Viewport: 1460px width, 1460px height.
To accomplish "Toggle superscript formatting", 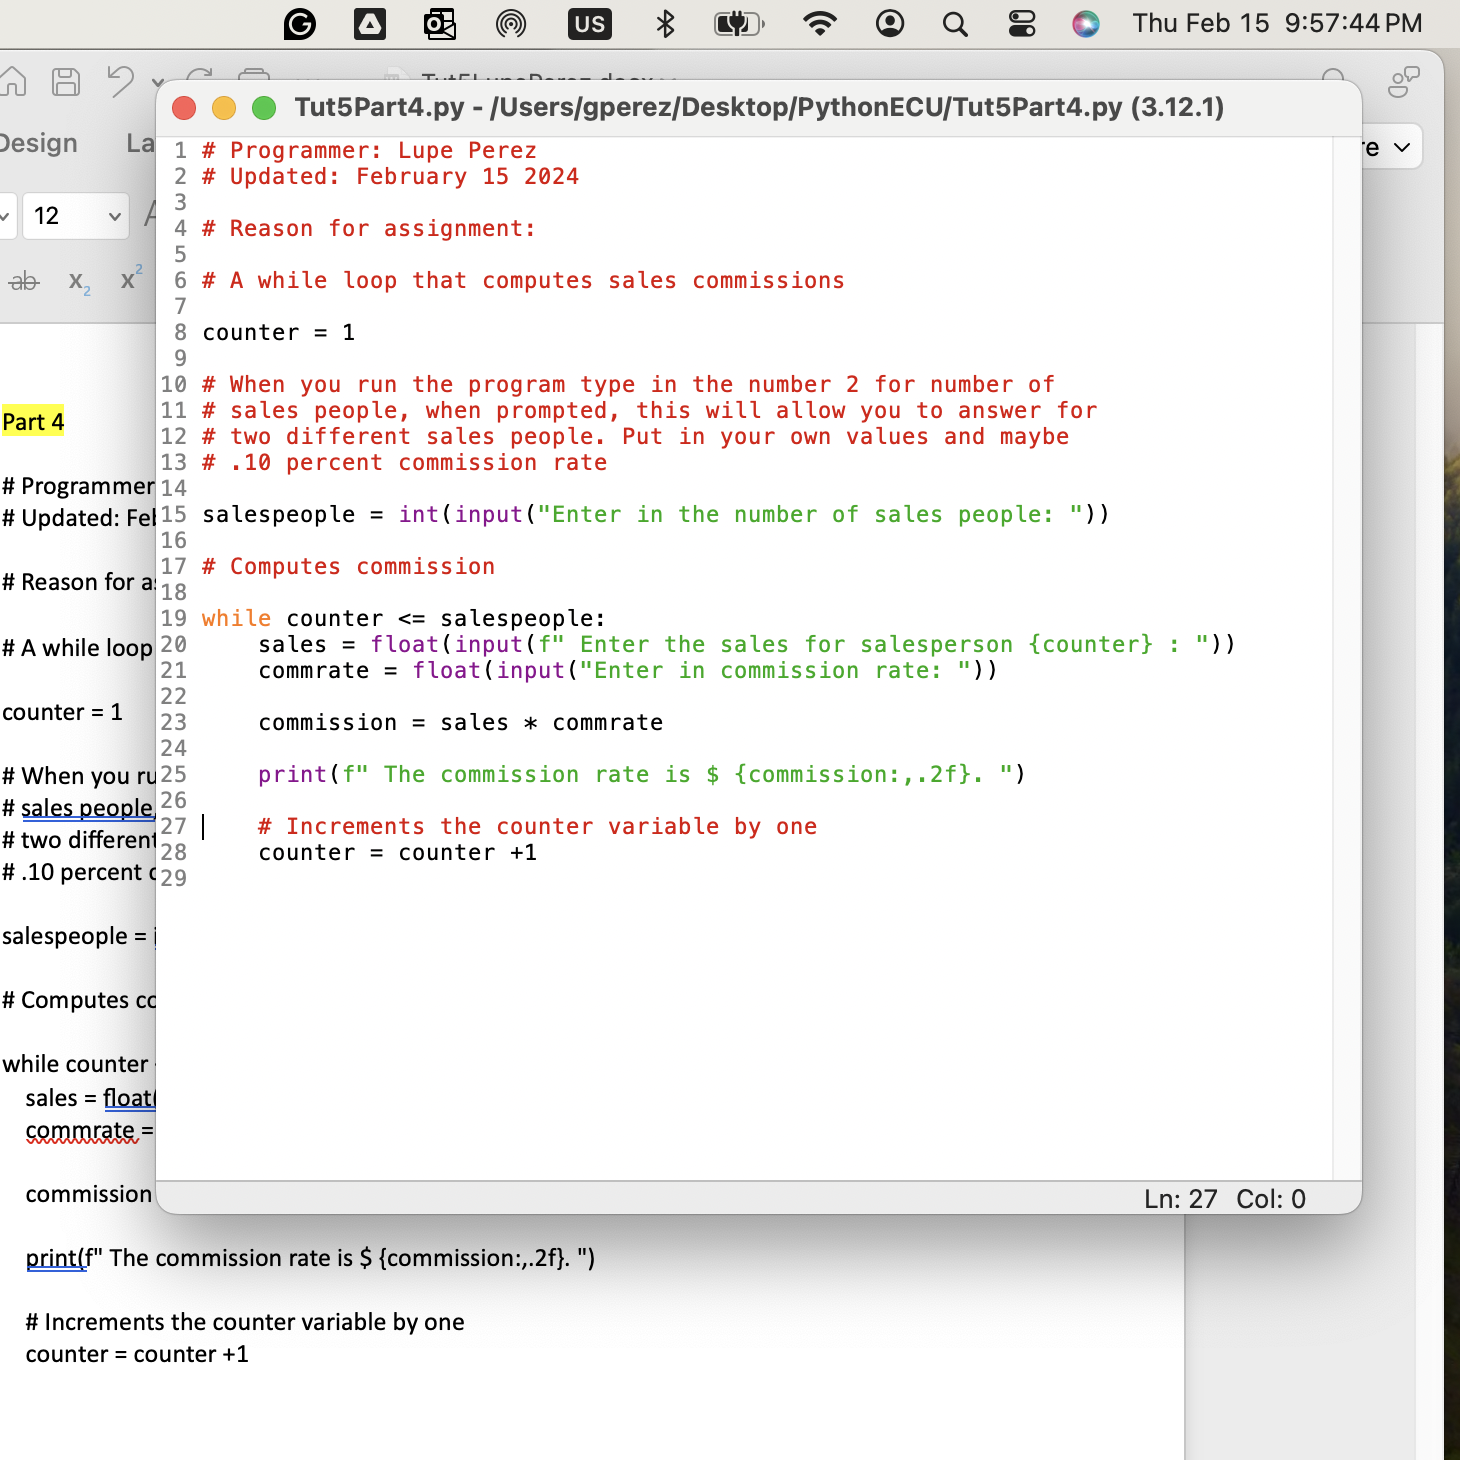I will (131, 279).
